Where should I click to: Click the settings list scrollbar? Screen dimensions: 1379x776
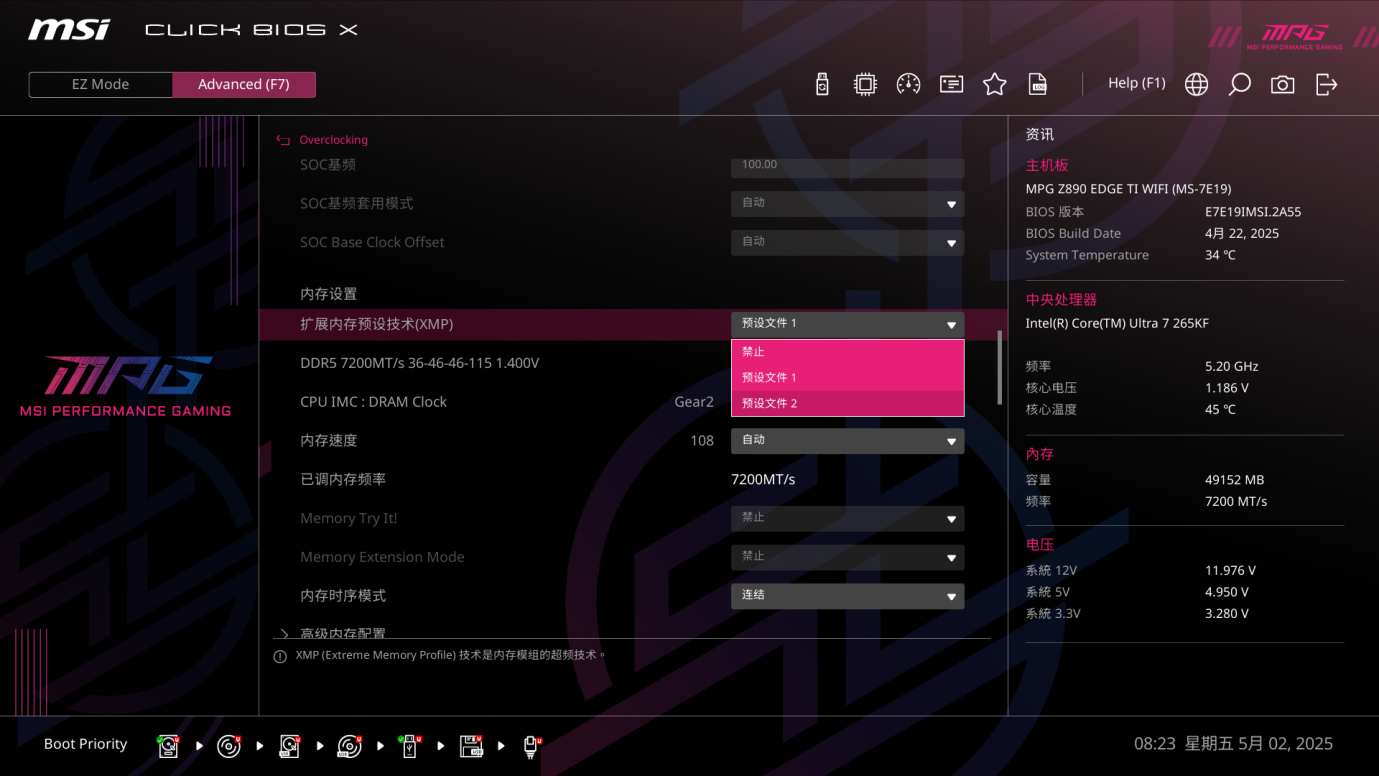pos(999,368)
